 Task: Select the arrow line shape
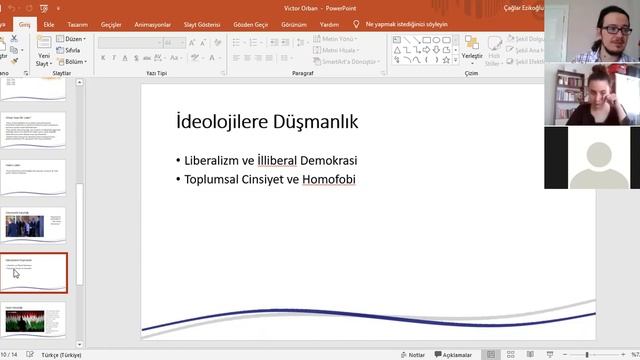417,40
